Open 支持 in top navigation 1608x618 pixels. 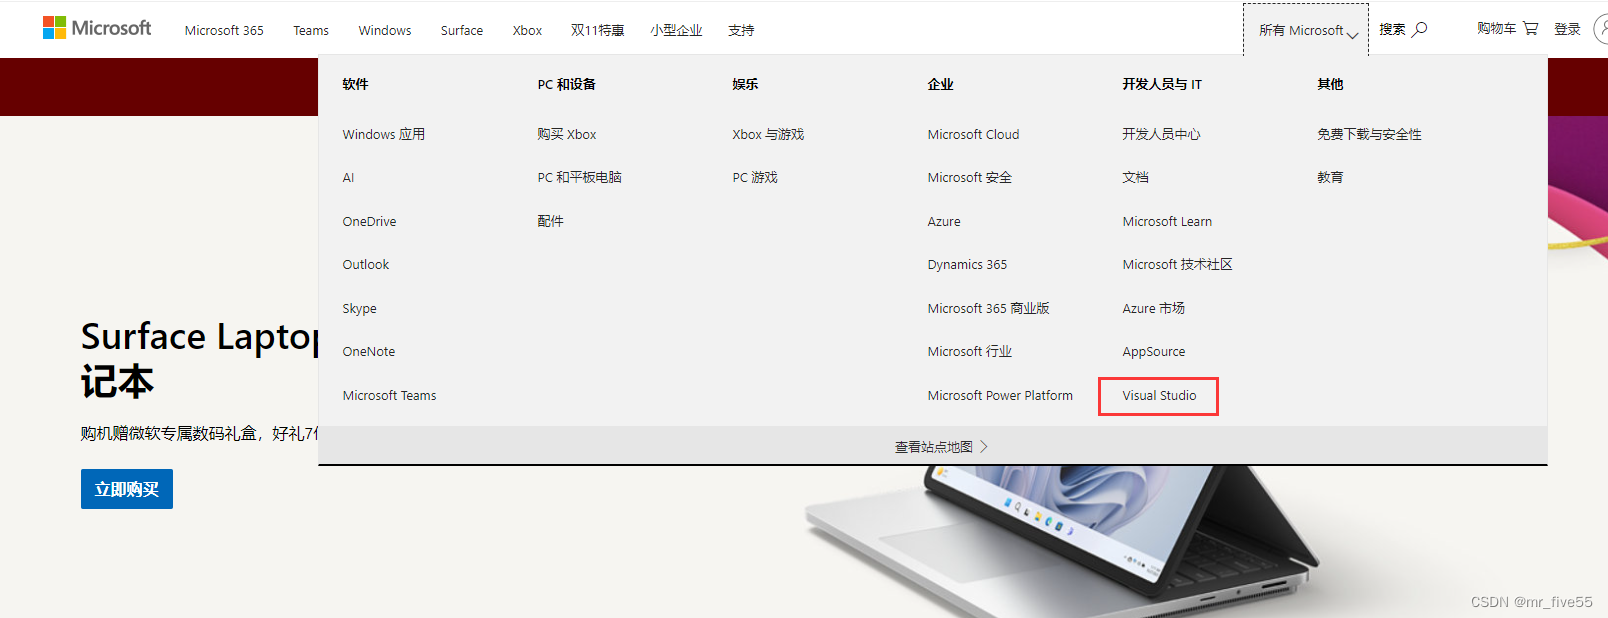[741, 30]
